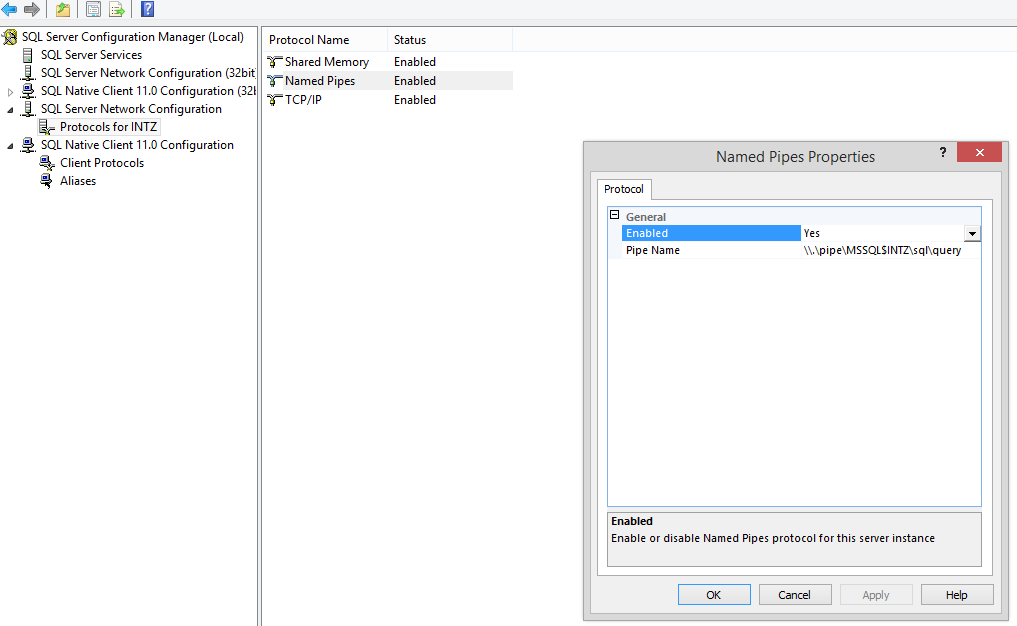Screen dimensions: 1017x626
Task: Expand SQL Native Client 11.0 Configuration (32bit) node
Action: 10,92
